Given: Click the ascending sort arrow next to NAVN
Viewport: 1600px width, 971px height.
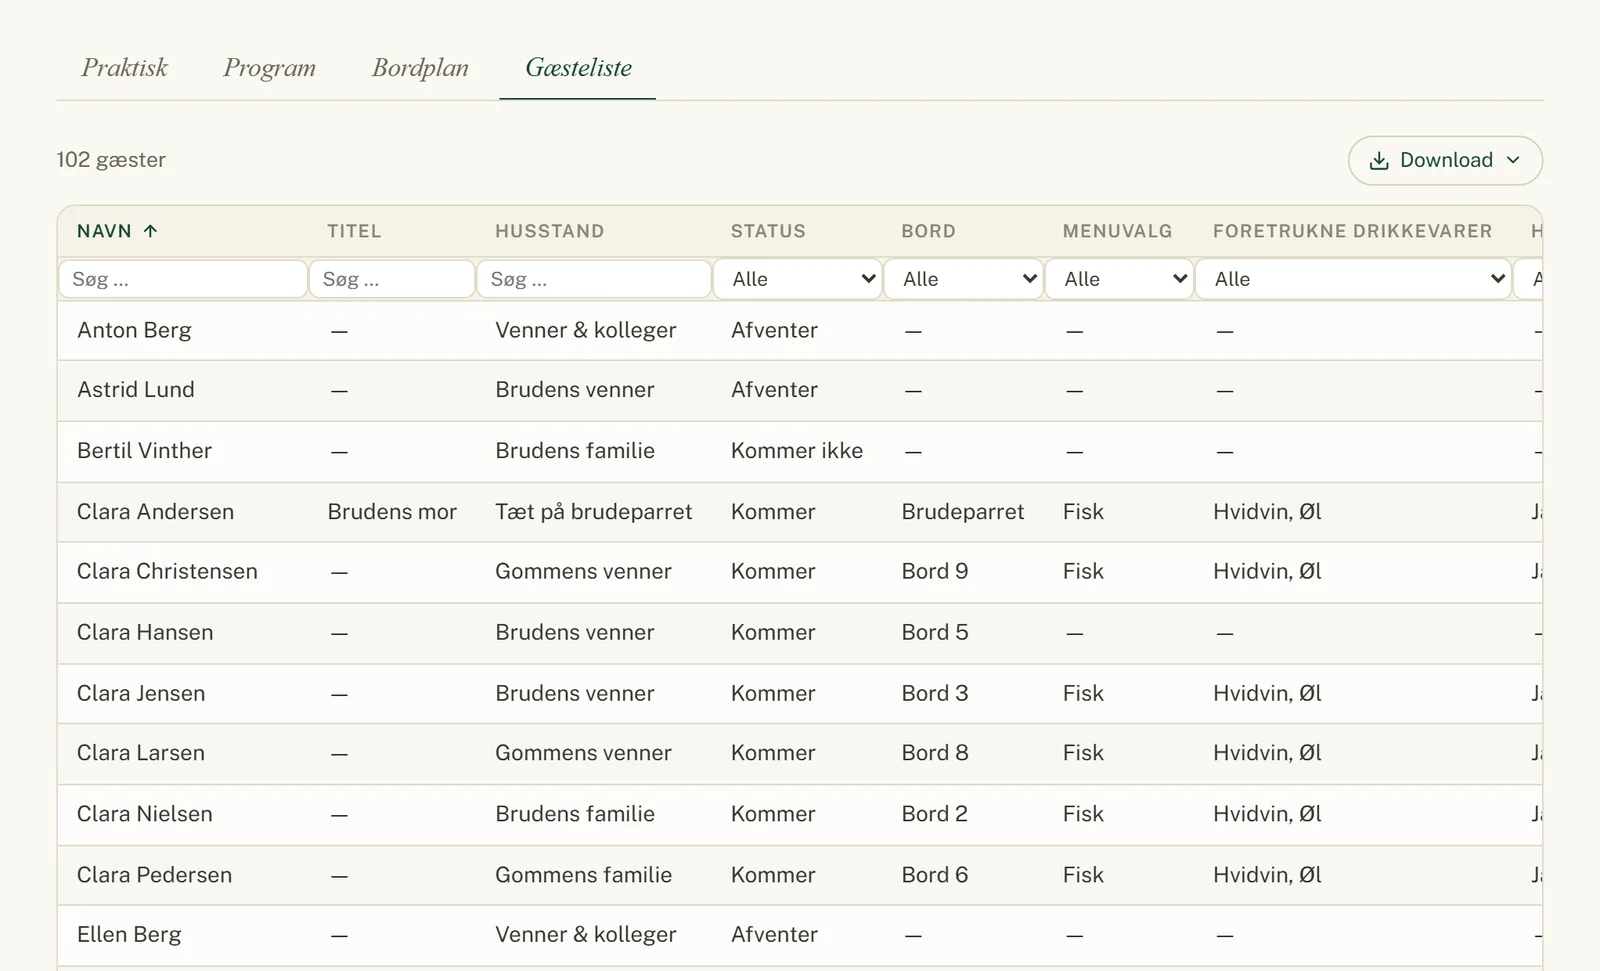Looking at the screenshot, I should 150,231.
